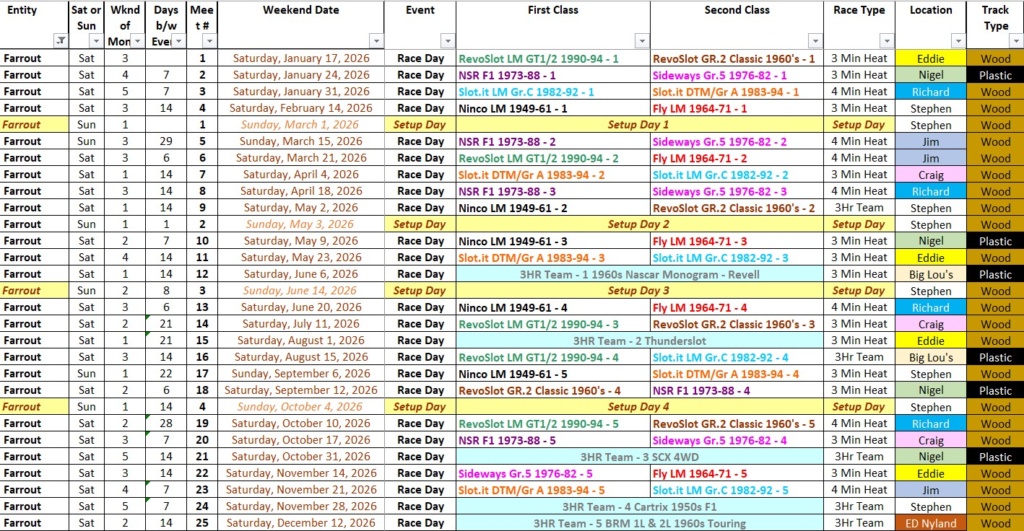Select 3HR Team - 3 SCX 4WD cell
This screenshot has height=531, width=1024.
[x=638, y=457]
